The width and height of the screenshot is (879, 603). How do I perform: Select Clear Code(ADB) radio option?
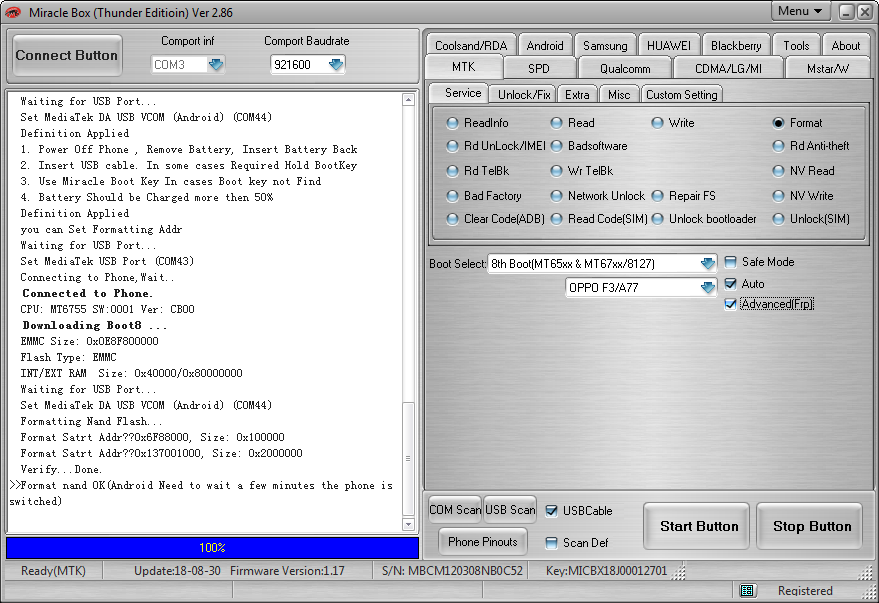pyautogui.click(x=452, y=219)
